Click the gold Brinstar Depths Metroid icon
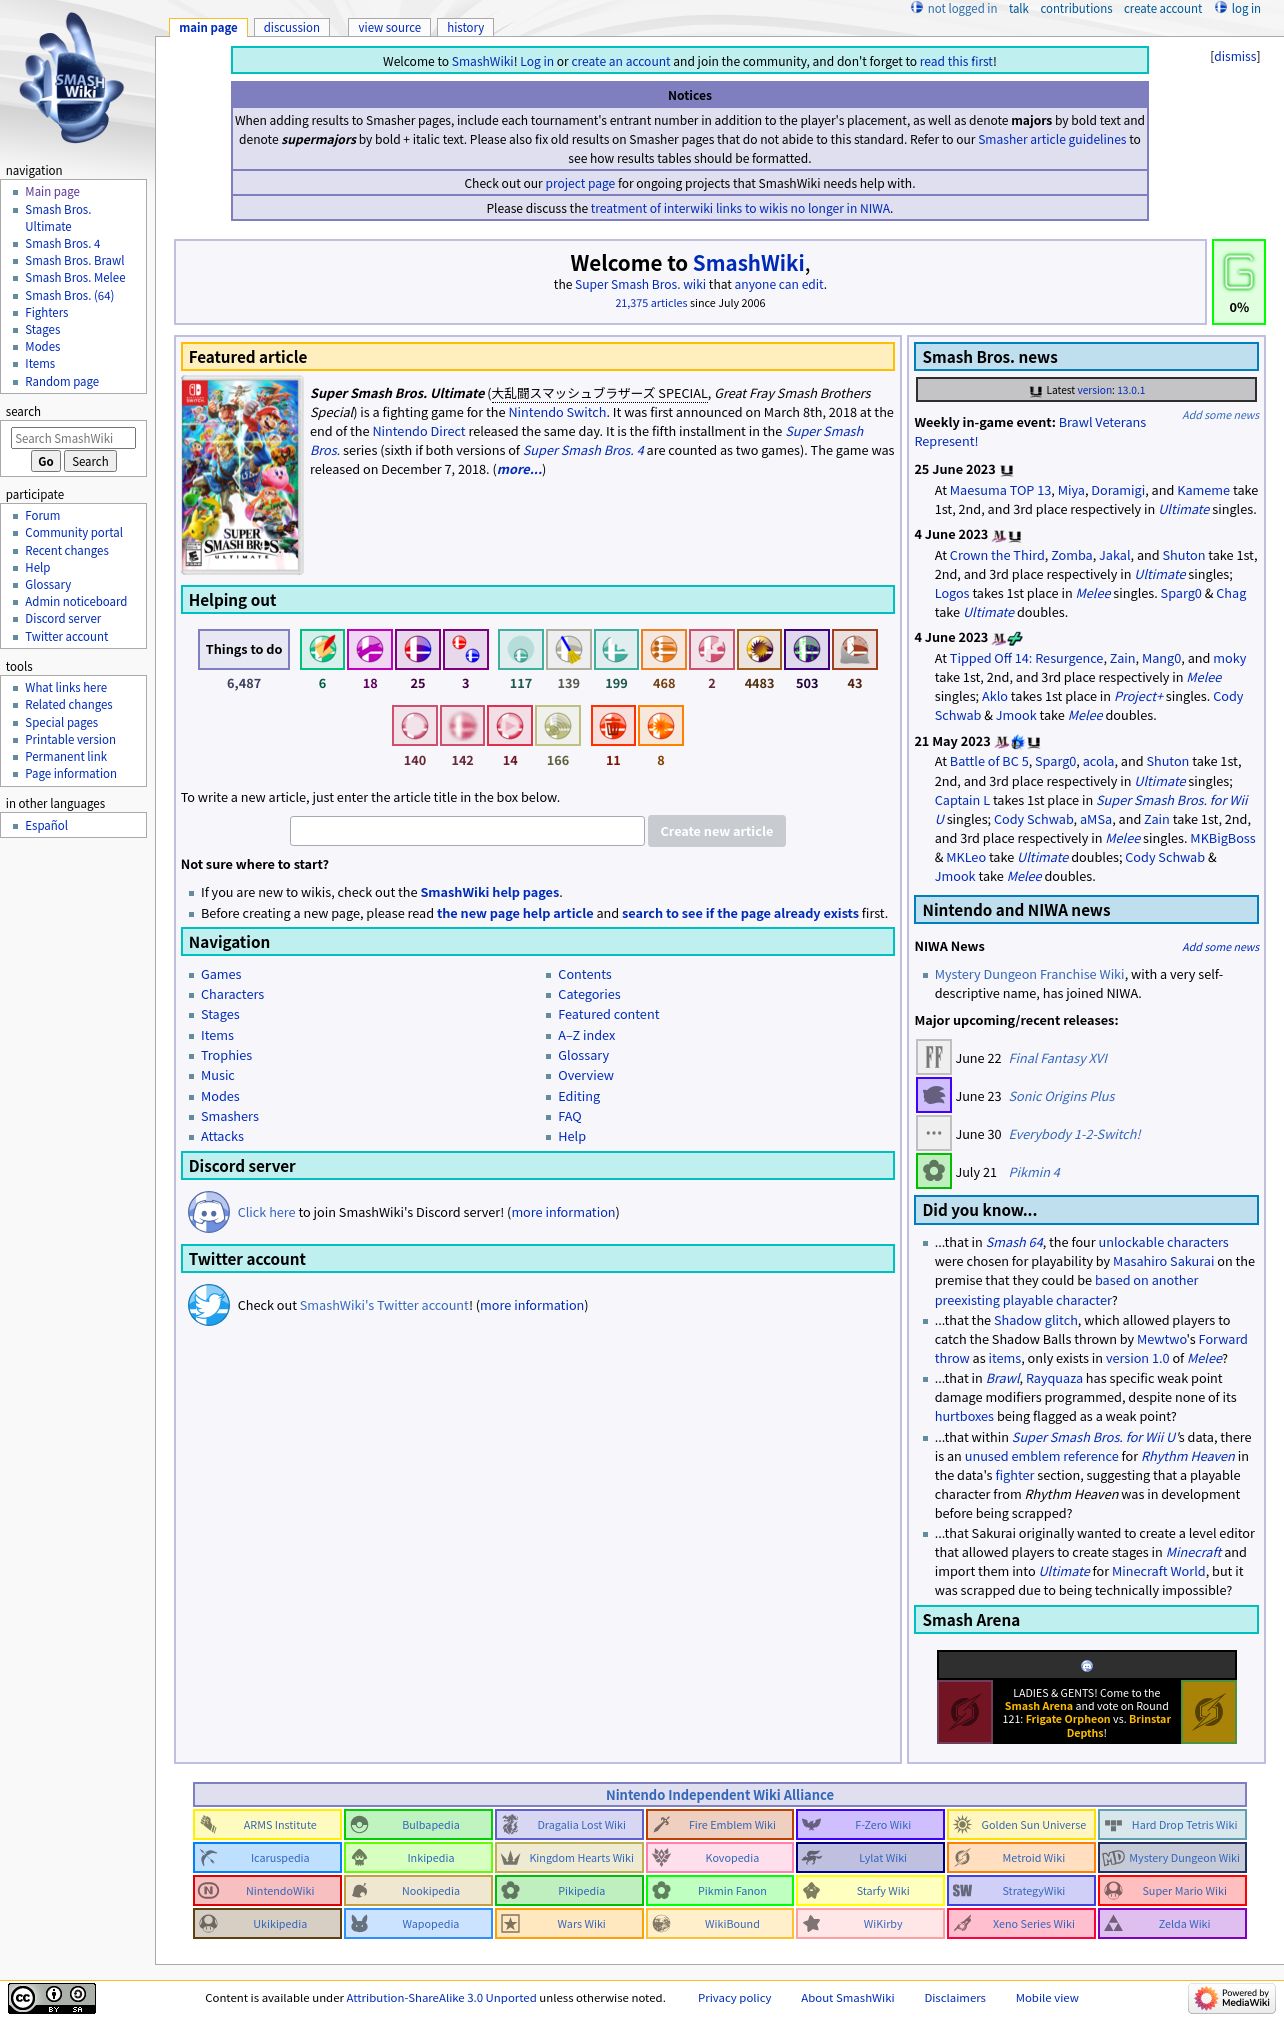 coord(1209,1712)
